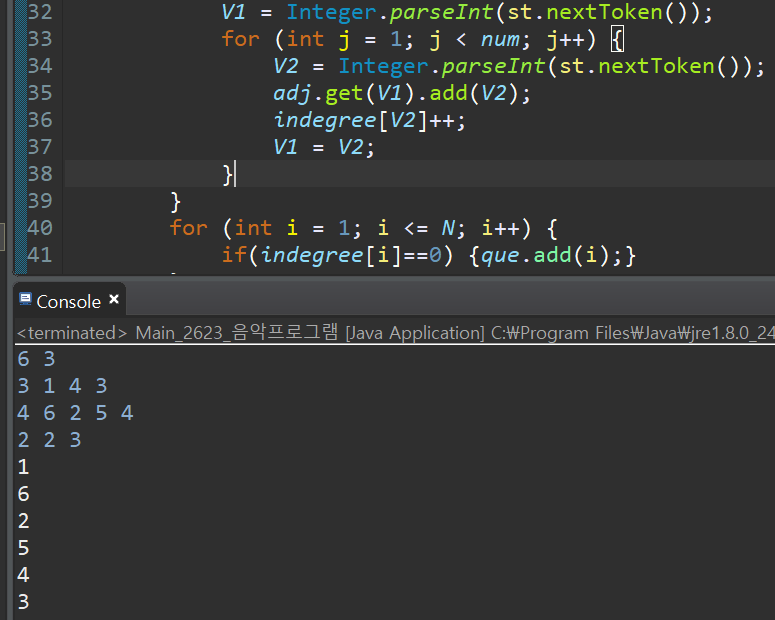Image resolution: width=775 pixels, height=620 pixels.
Task: Click 'adj.get(V1).add(V2);' on line 35
Action: 402,93
